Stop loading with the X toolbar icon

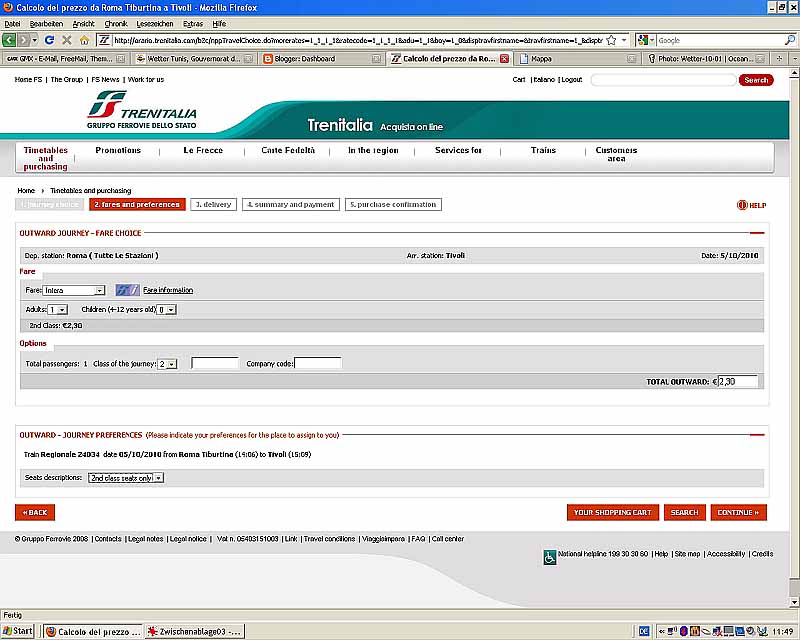coord(67,40)
